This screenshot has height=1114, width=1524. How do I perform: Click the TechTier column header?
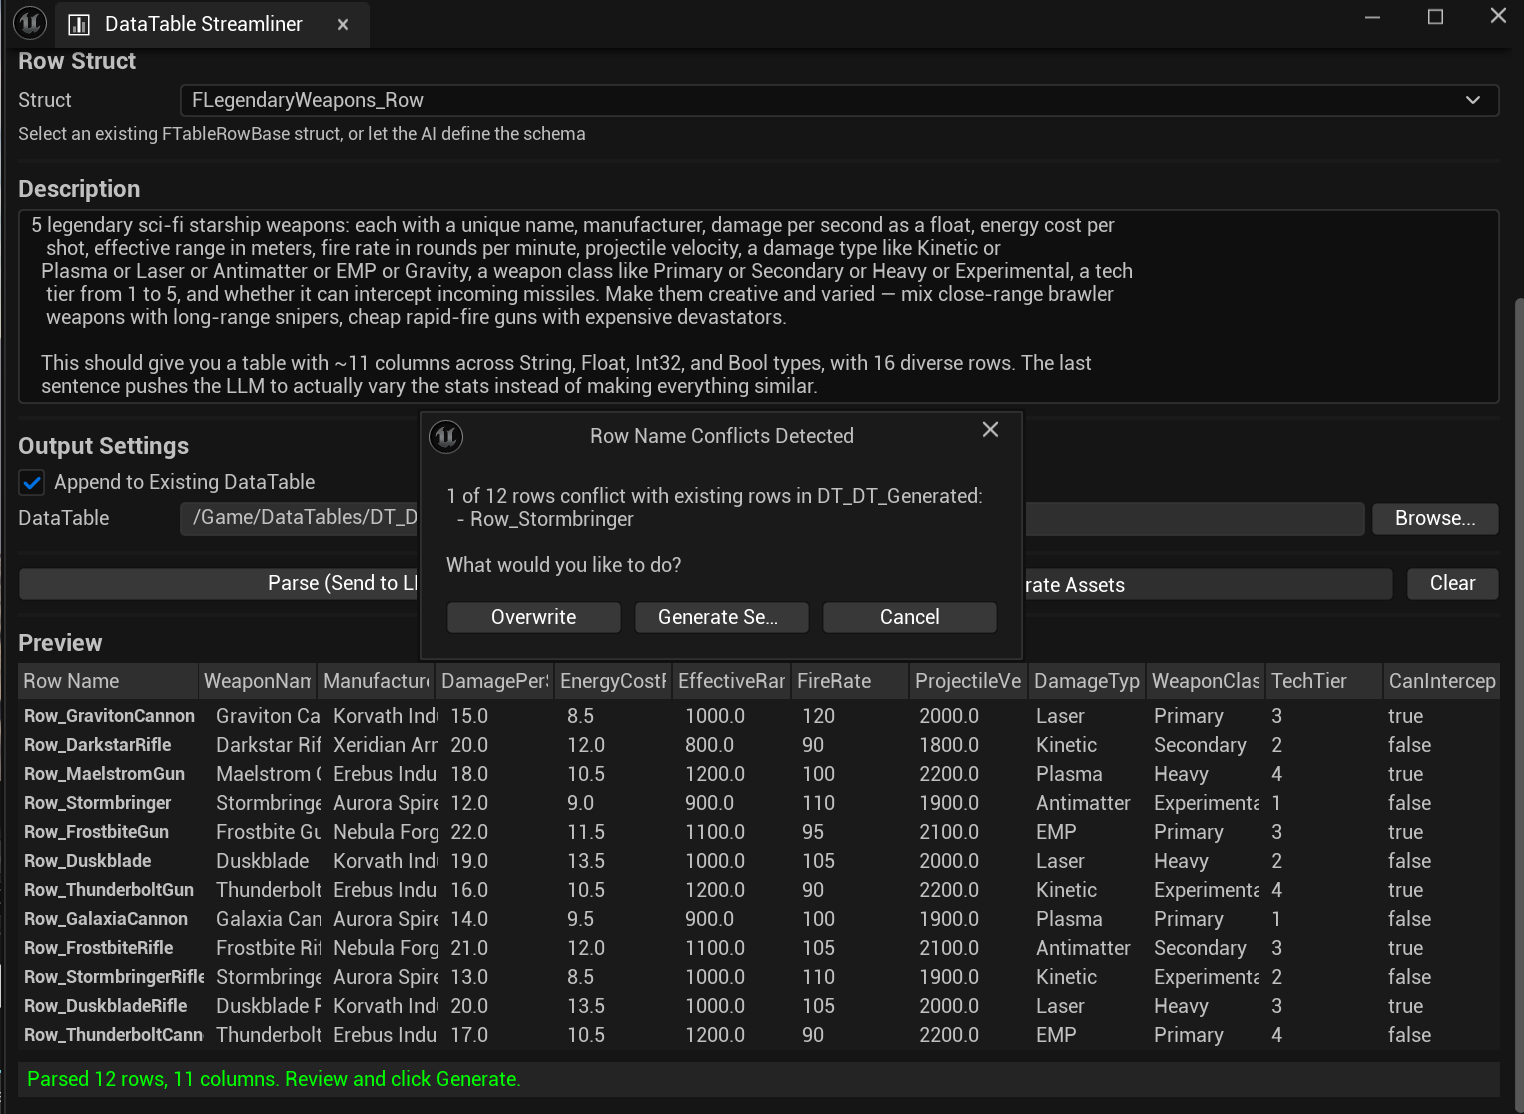[x=1322, y=681]
